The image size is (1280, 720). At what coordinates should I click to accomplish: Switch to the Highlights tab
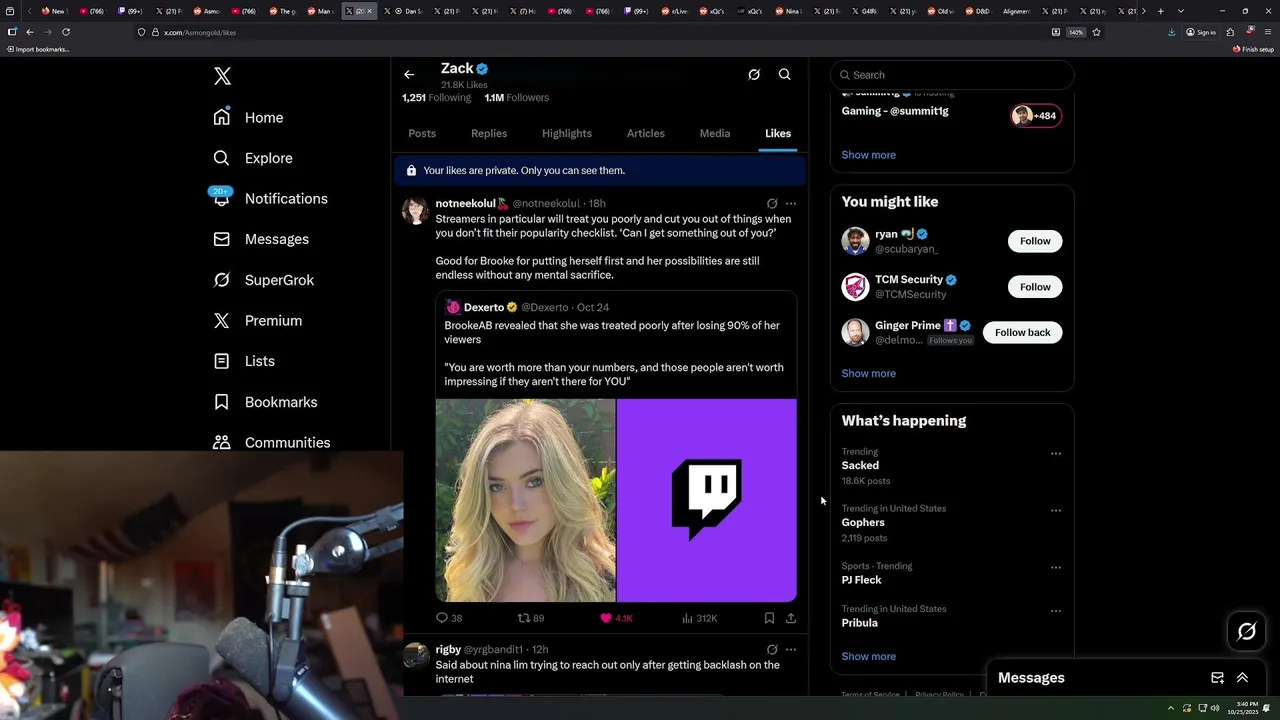coord(567,133)
